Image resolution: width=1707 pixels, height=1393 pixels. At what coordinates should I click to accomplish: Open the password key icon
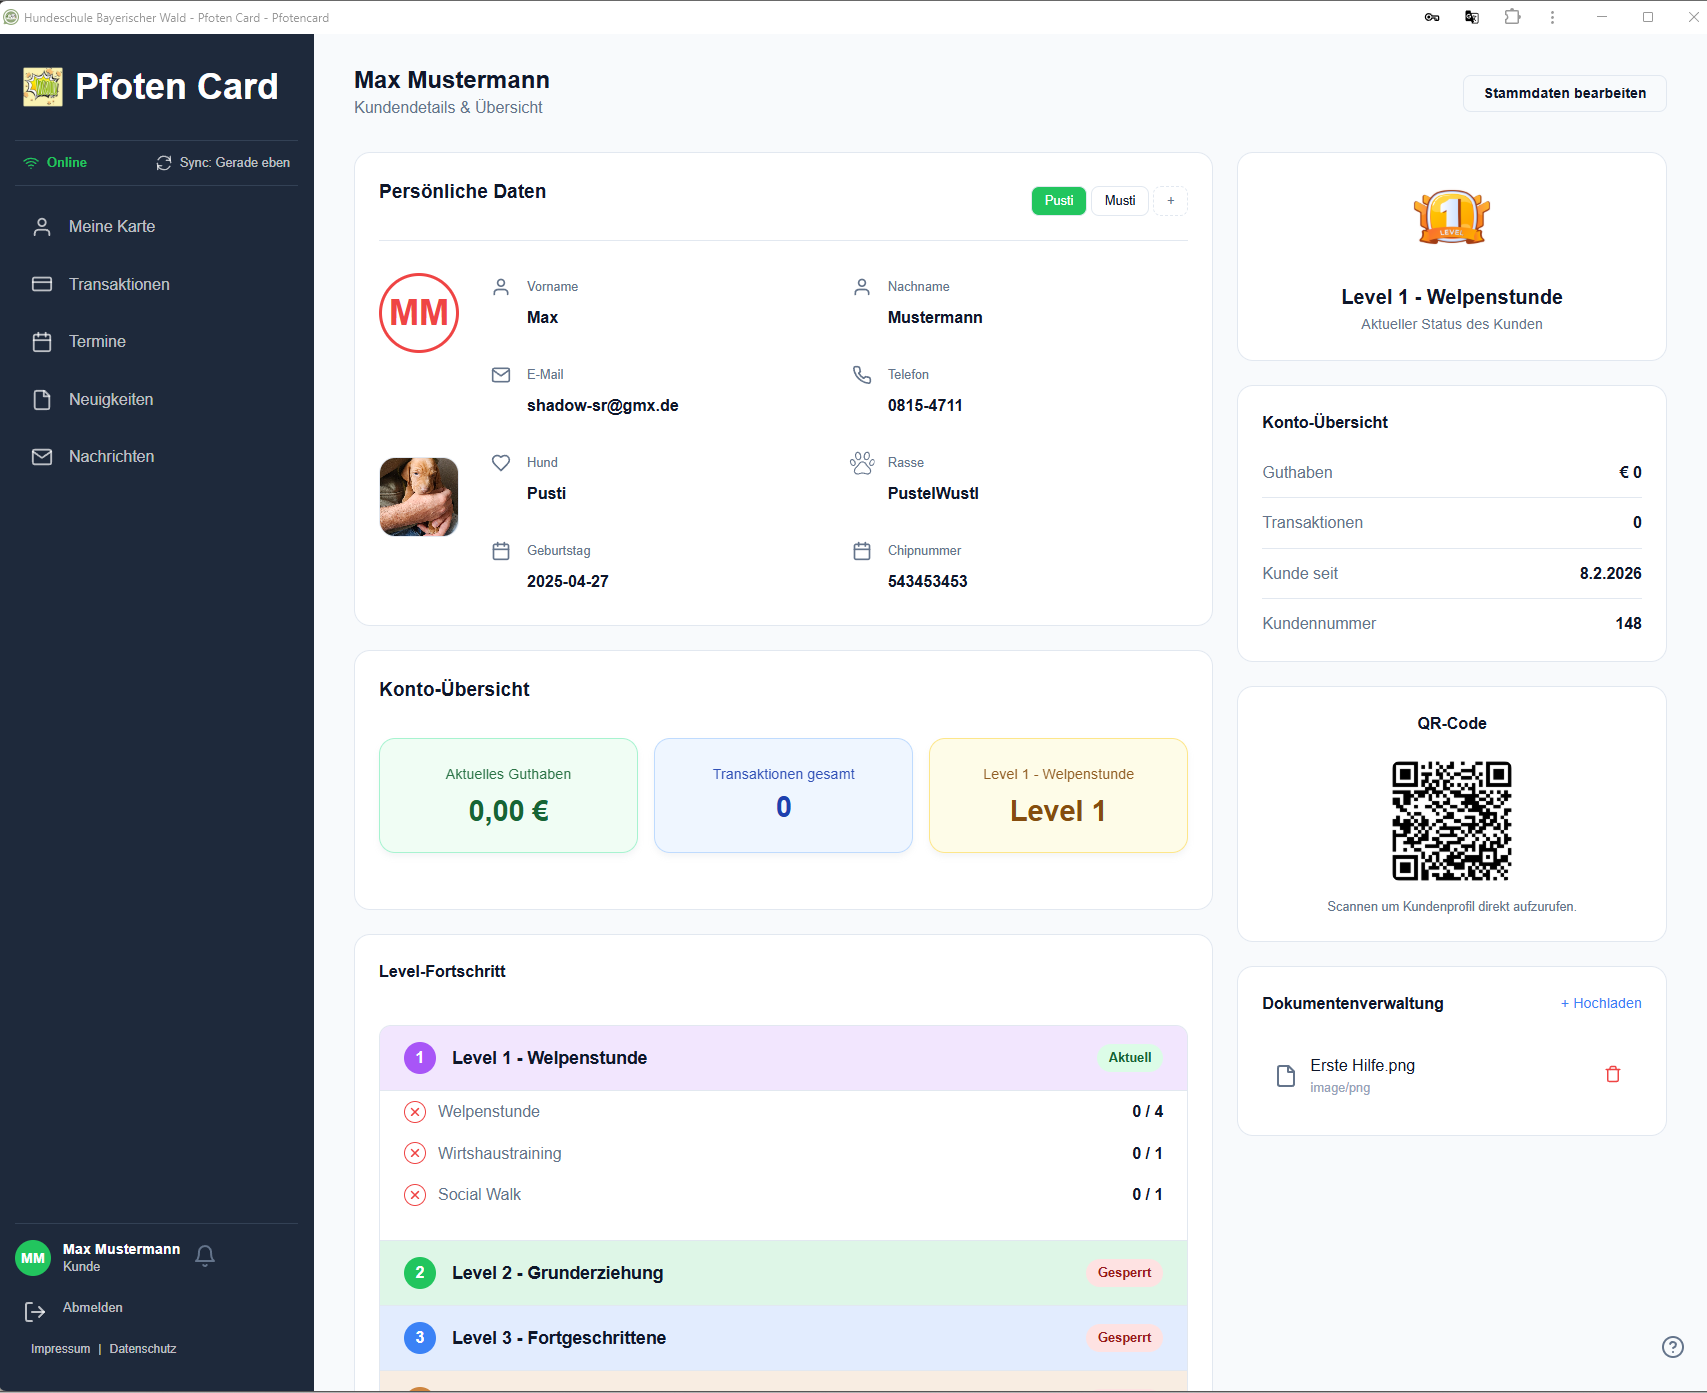(x=1432, y=17)
